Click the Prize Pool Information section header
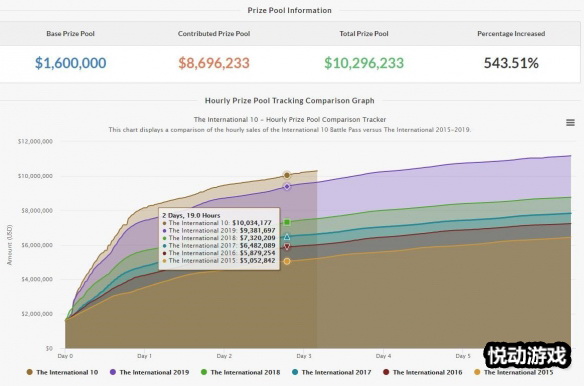 click(x=289, y=10)
